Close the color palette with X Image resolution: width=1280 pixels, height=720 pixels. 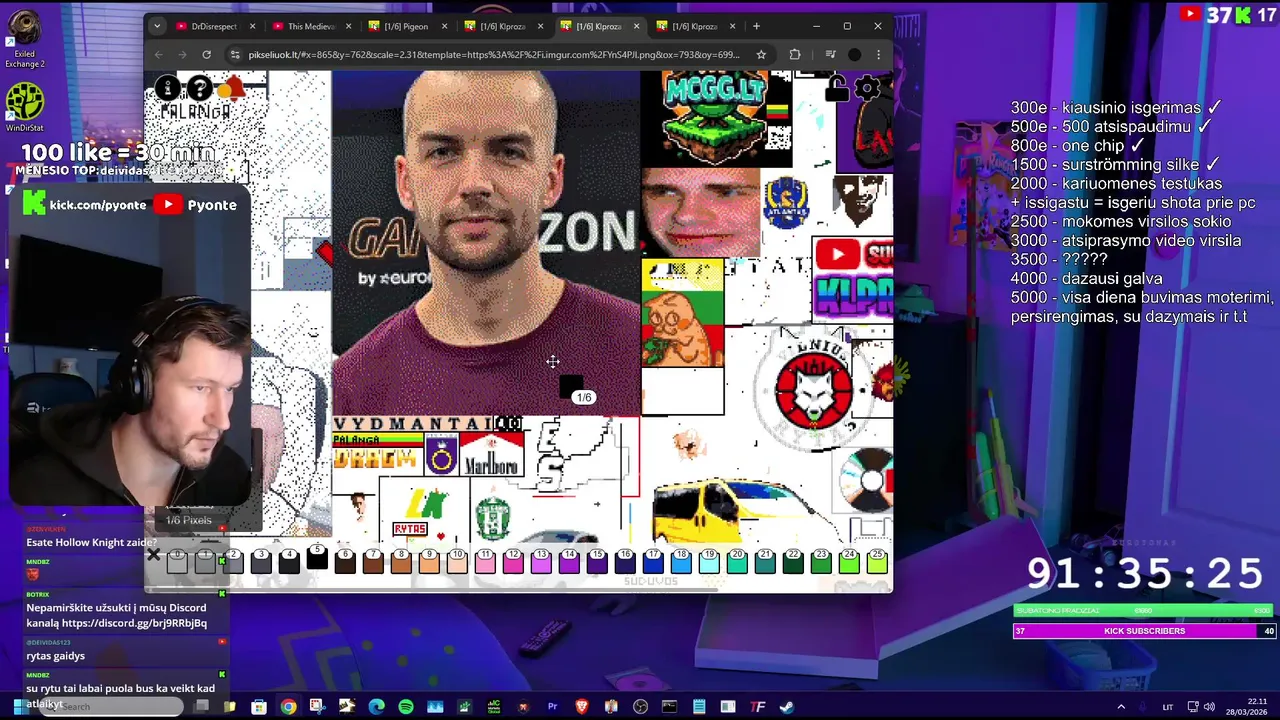153,555
